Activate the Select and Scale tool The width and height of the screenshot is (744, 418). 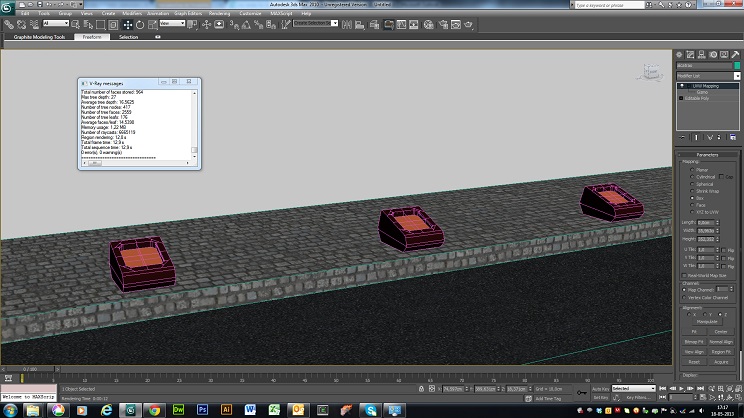pyautogui.click(x=152, y=24)
